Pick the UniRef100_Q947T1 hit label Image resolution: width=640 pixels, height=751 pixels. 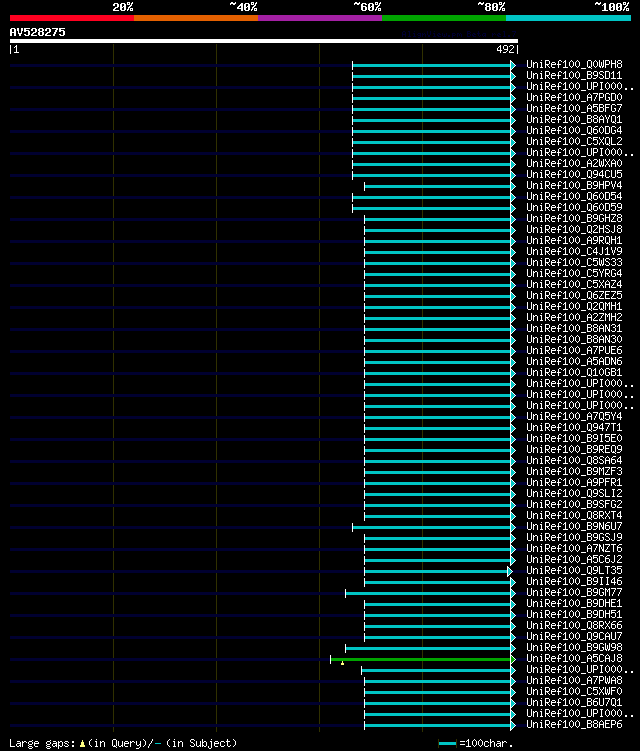[574, 428]
